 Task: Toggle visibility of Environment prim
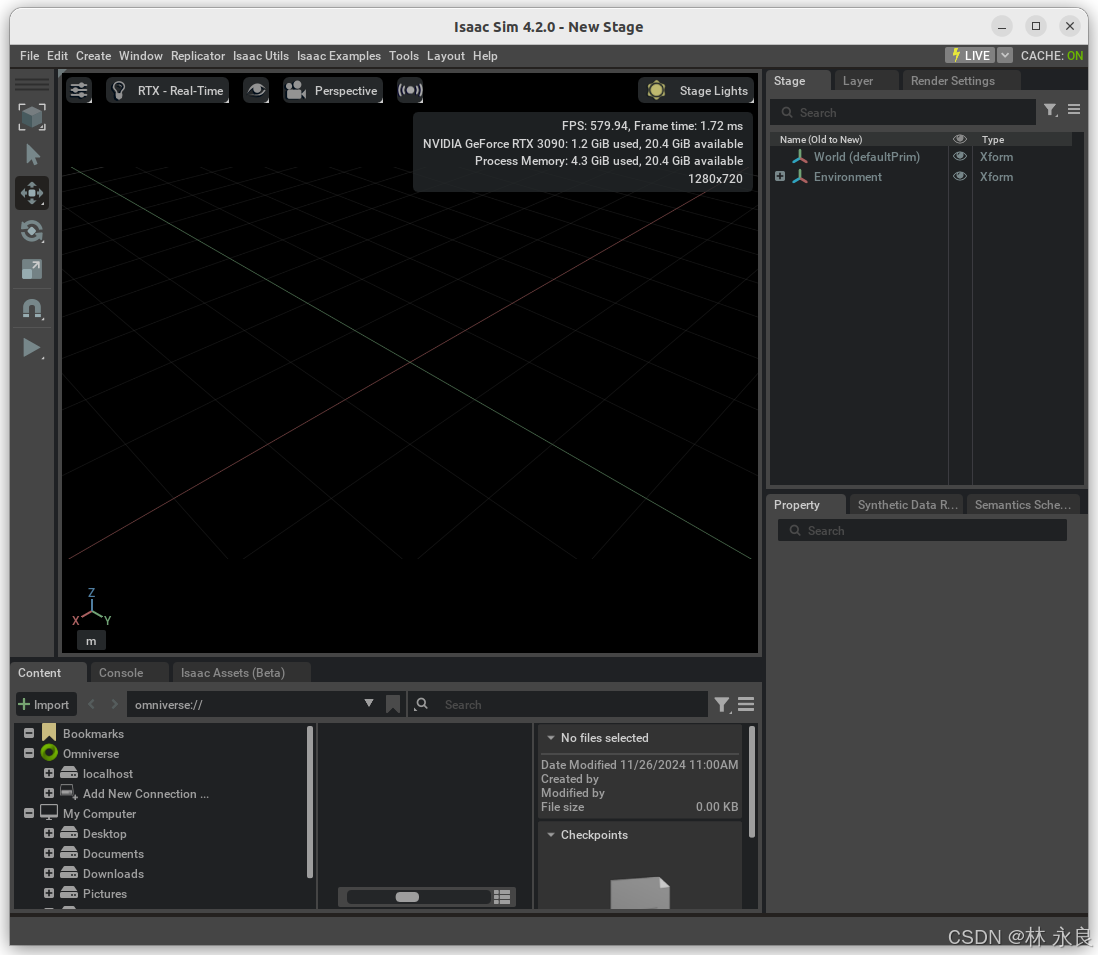pyautogui.click(x=959, y=176)
